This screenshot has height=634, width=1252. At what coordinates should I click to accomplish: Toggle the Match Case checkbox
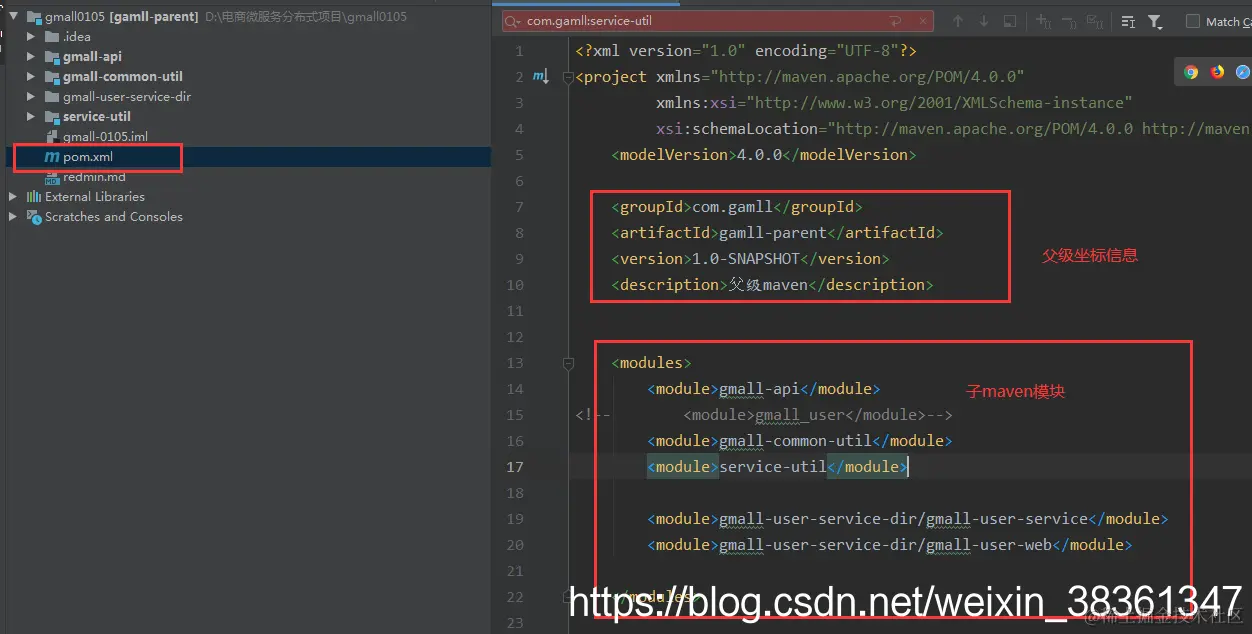1193,21
